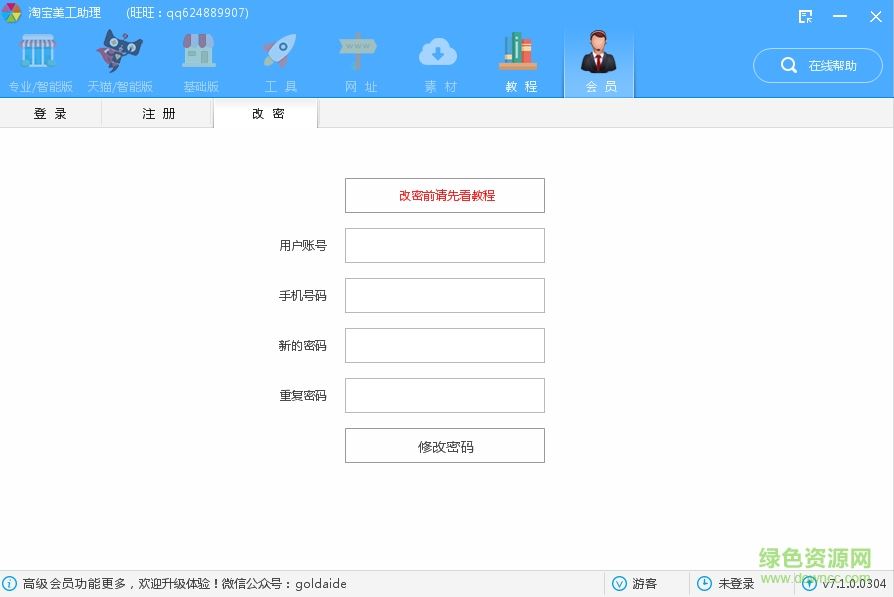
Task: Click the 新的密码 new password field
Action: [444, 345]
